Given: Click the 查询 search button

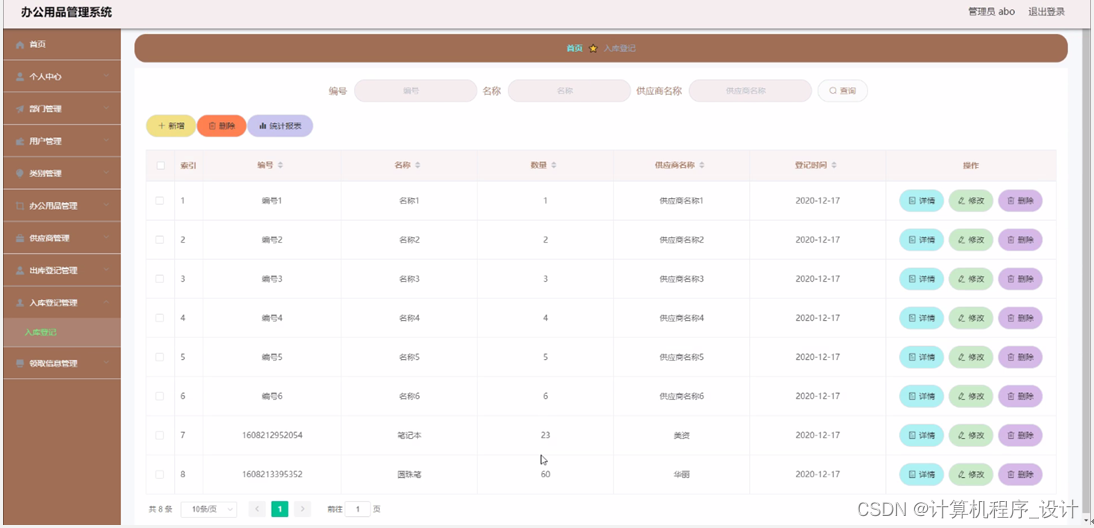Looking at the screenshot, I should (x=842, y=91).
